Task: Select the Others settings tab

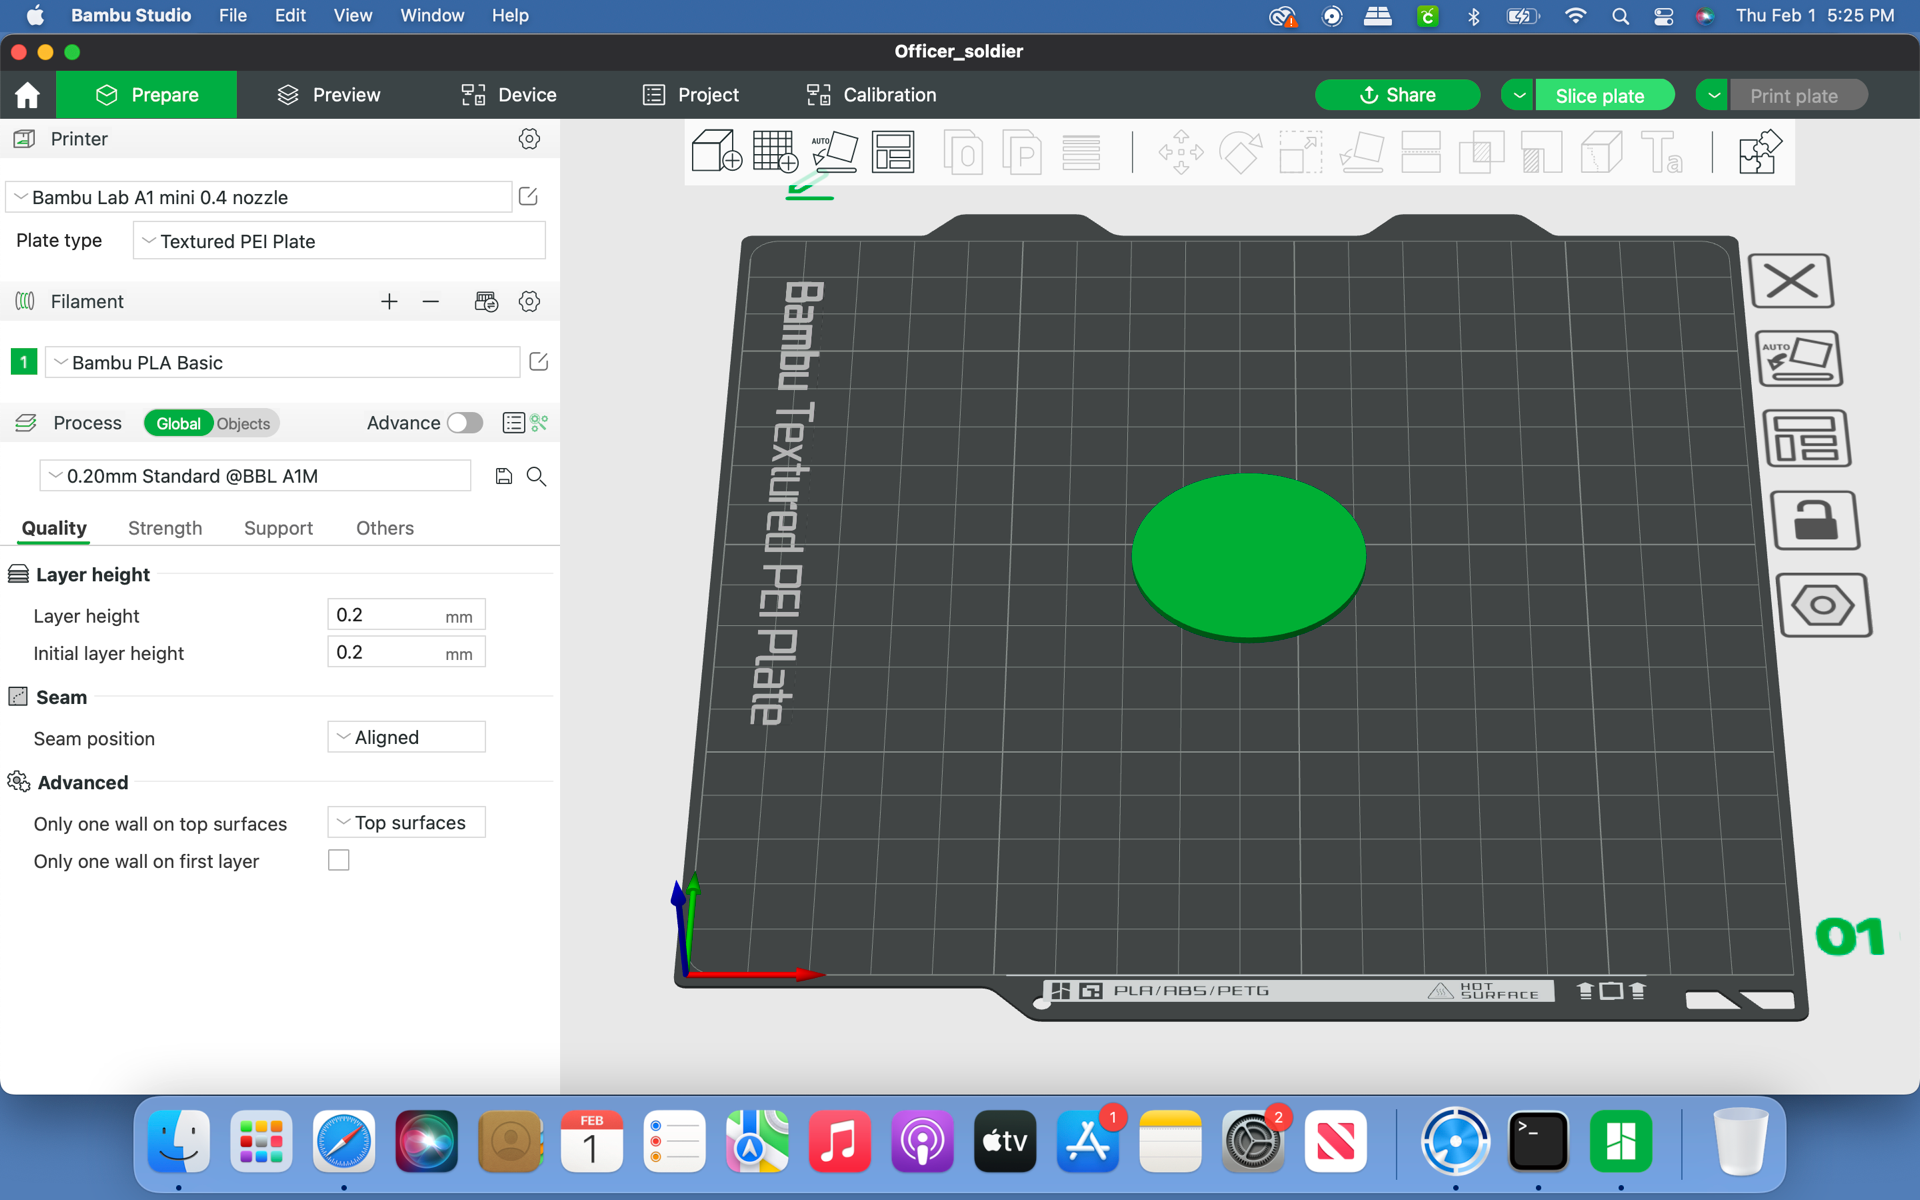Action: point(385,528)
